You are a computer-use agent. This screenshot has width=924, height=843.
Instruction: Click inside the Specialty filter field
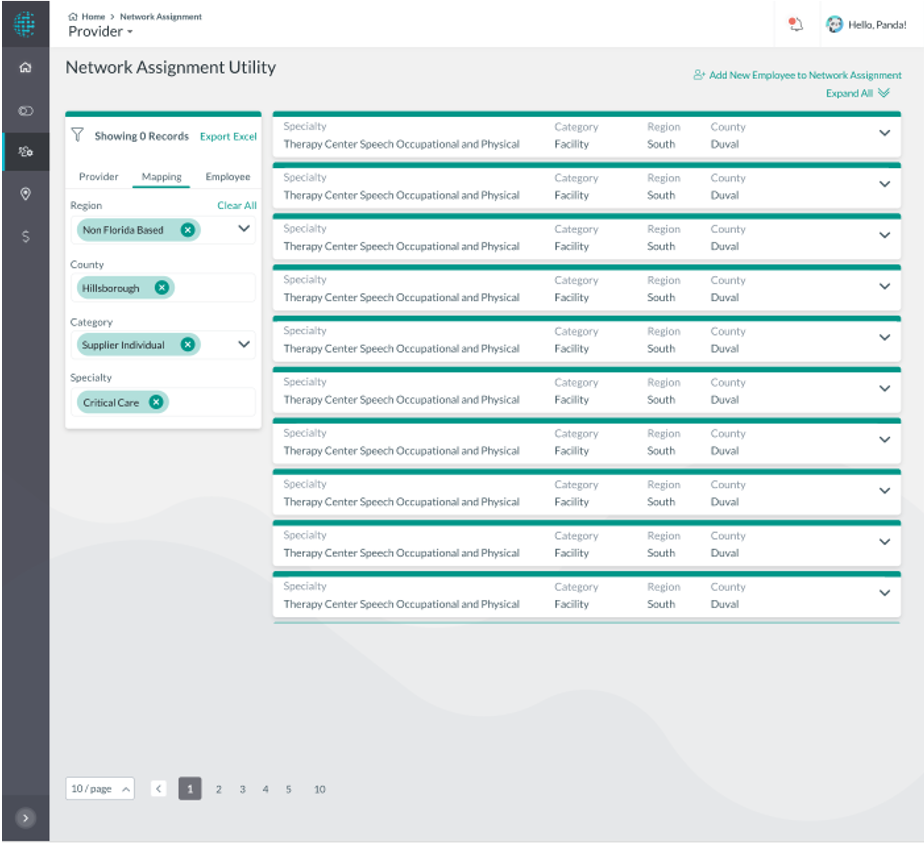click(163, 402)
